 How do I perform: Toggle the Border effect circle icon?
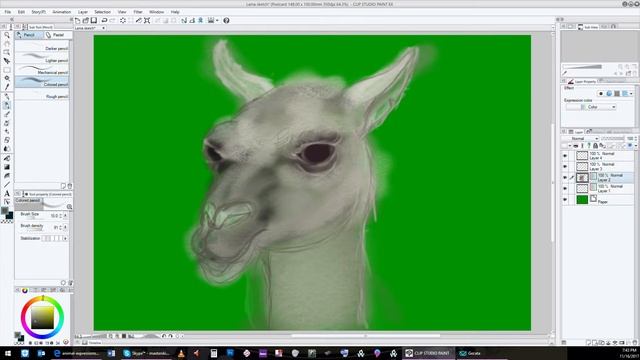601,94
